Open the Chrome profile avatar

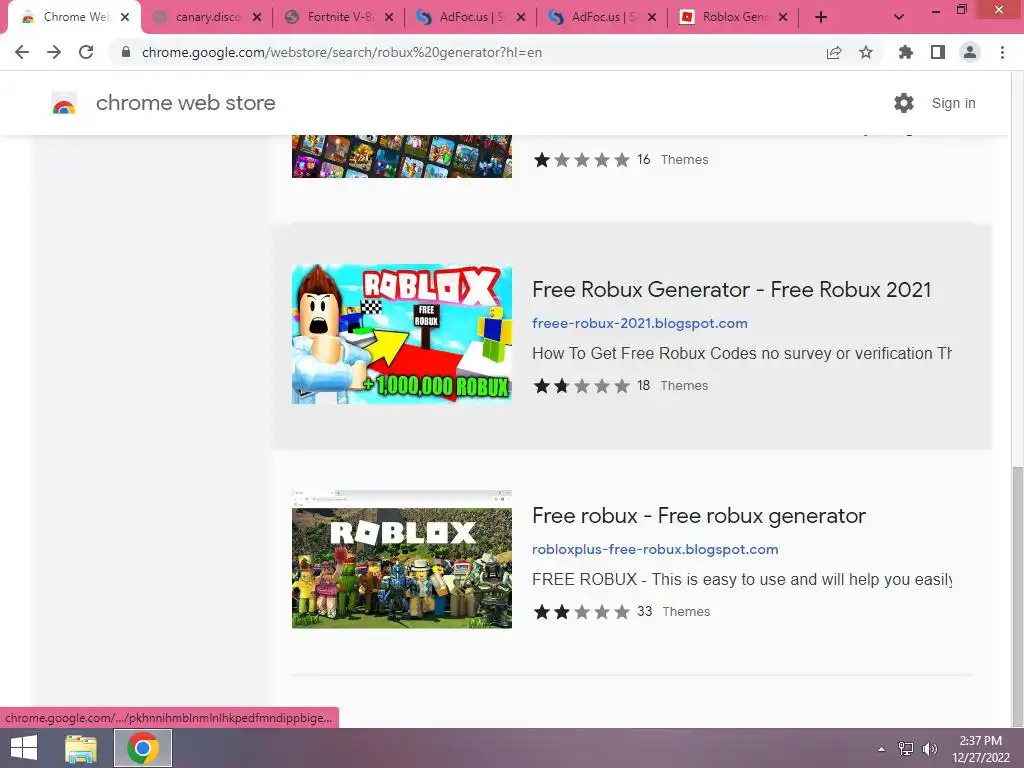tap(970, 52)
